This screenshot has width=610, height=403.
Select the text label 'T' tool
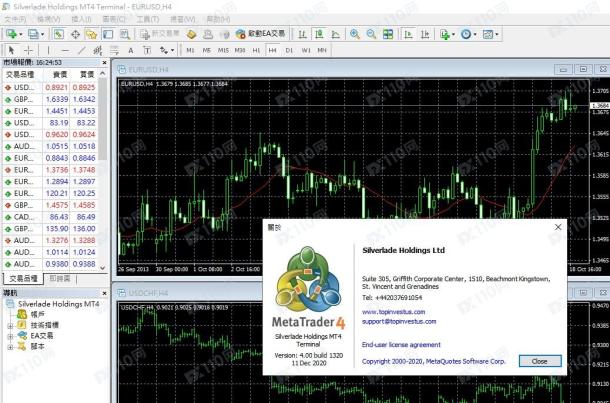point(147,50)
